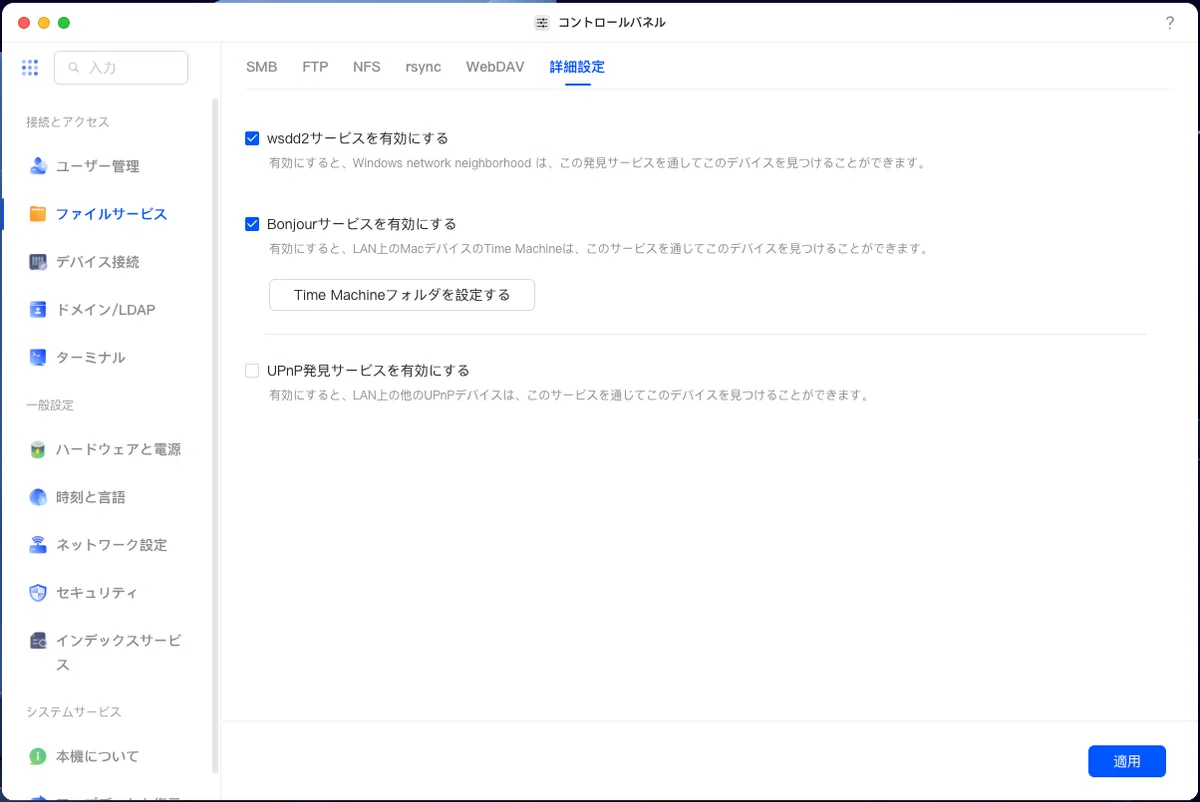Click the ユーザー管理 user icon

pyautogui.click(x=38, y=166)
